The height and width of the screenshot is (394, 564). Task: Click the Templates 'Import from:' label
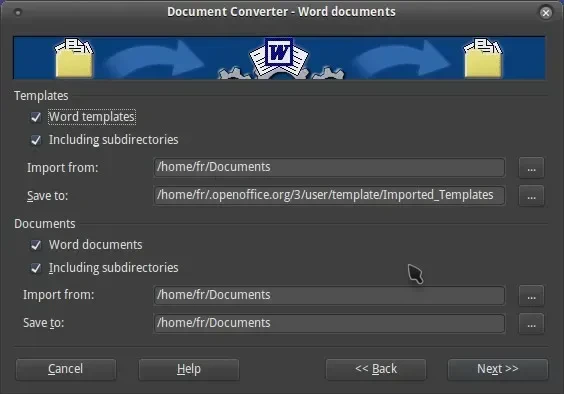[x=63, y=168]
